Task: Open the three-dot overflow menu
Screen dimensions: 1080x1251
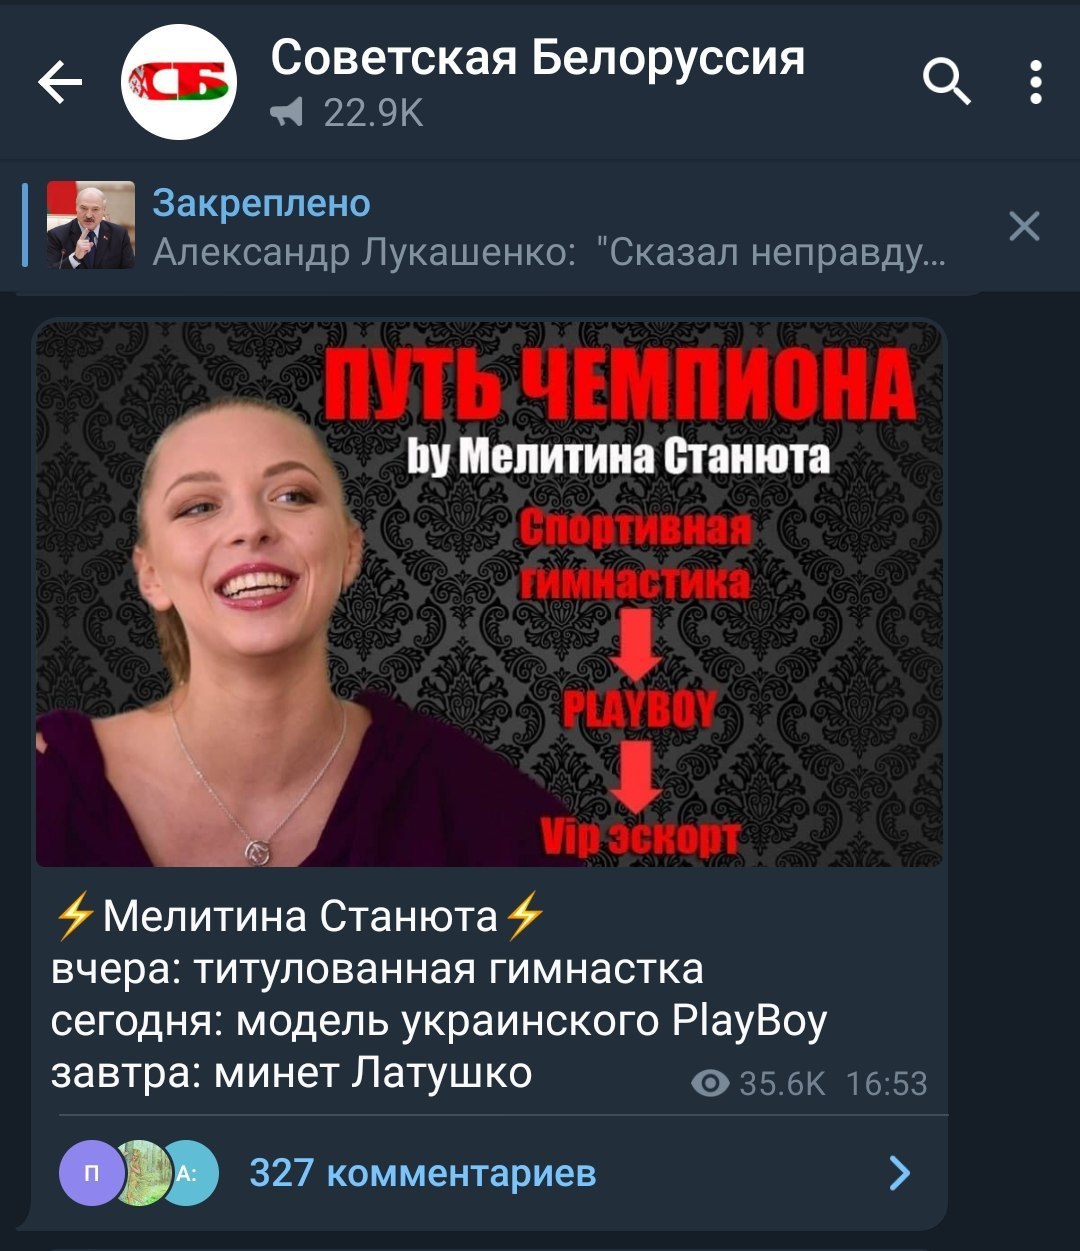Action: 1036,82
